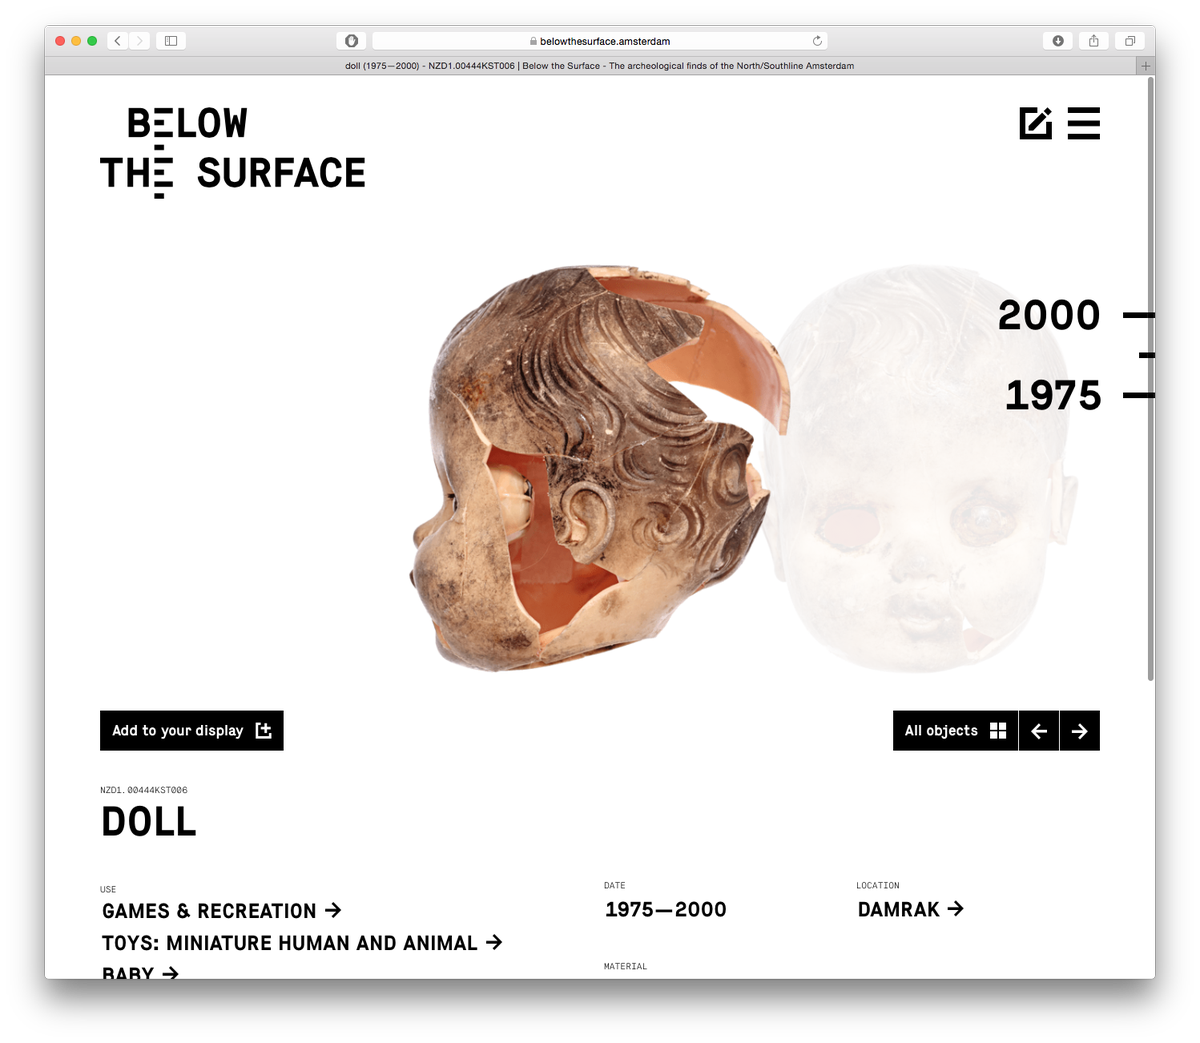Open Toys: Miniature Human and Animal link
This screenshot has width=1200, height=1043.
pos(302,943)
